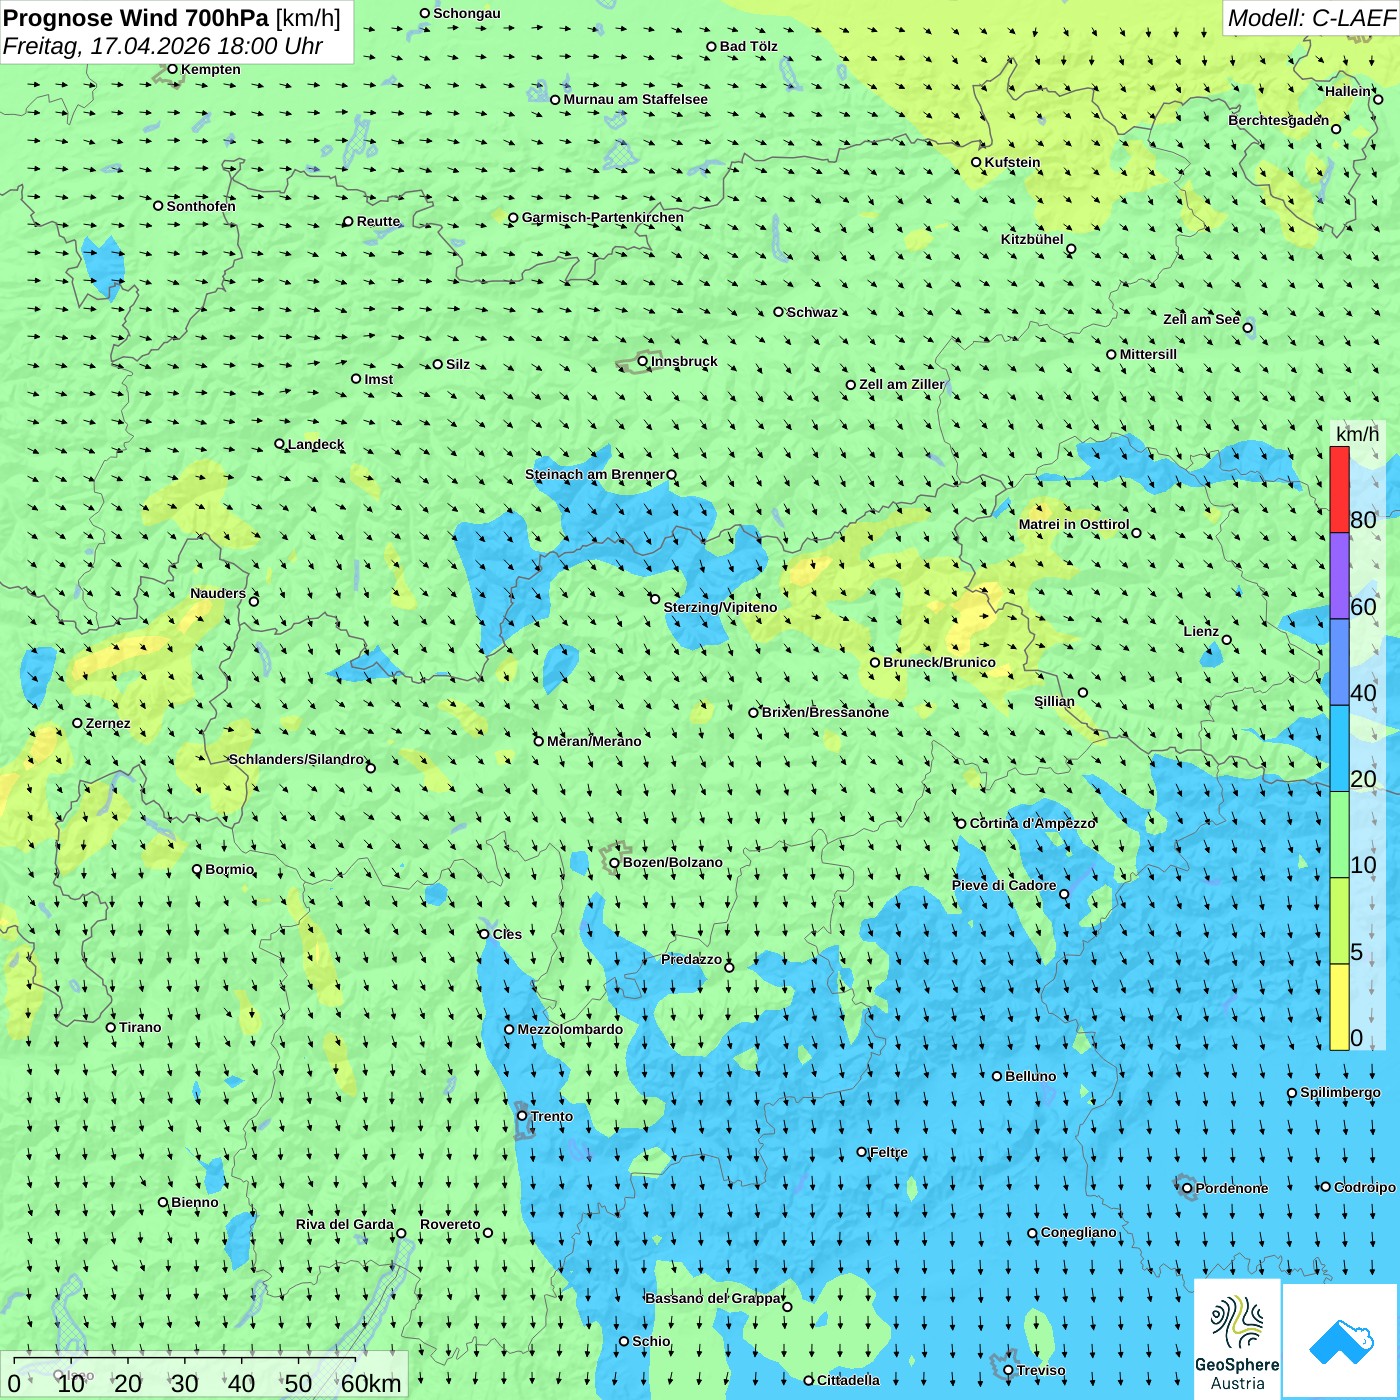Click the Mezzolombardo town label
The image size is (1400, 1400).
[570, 1029]
